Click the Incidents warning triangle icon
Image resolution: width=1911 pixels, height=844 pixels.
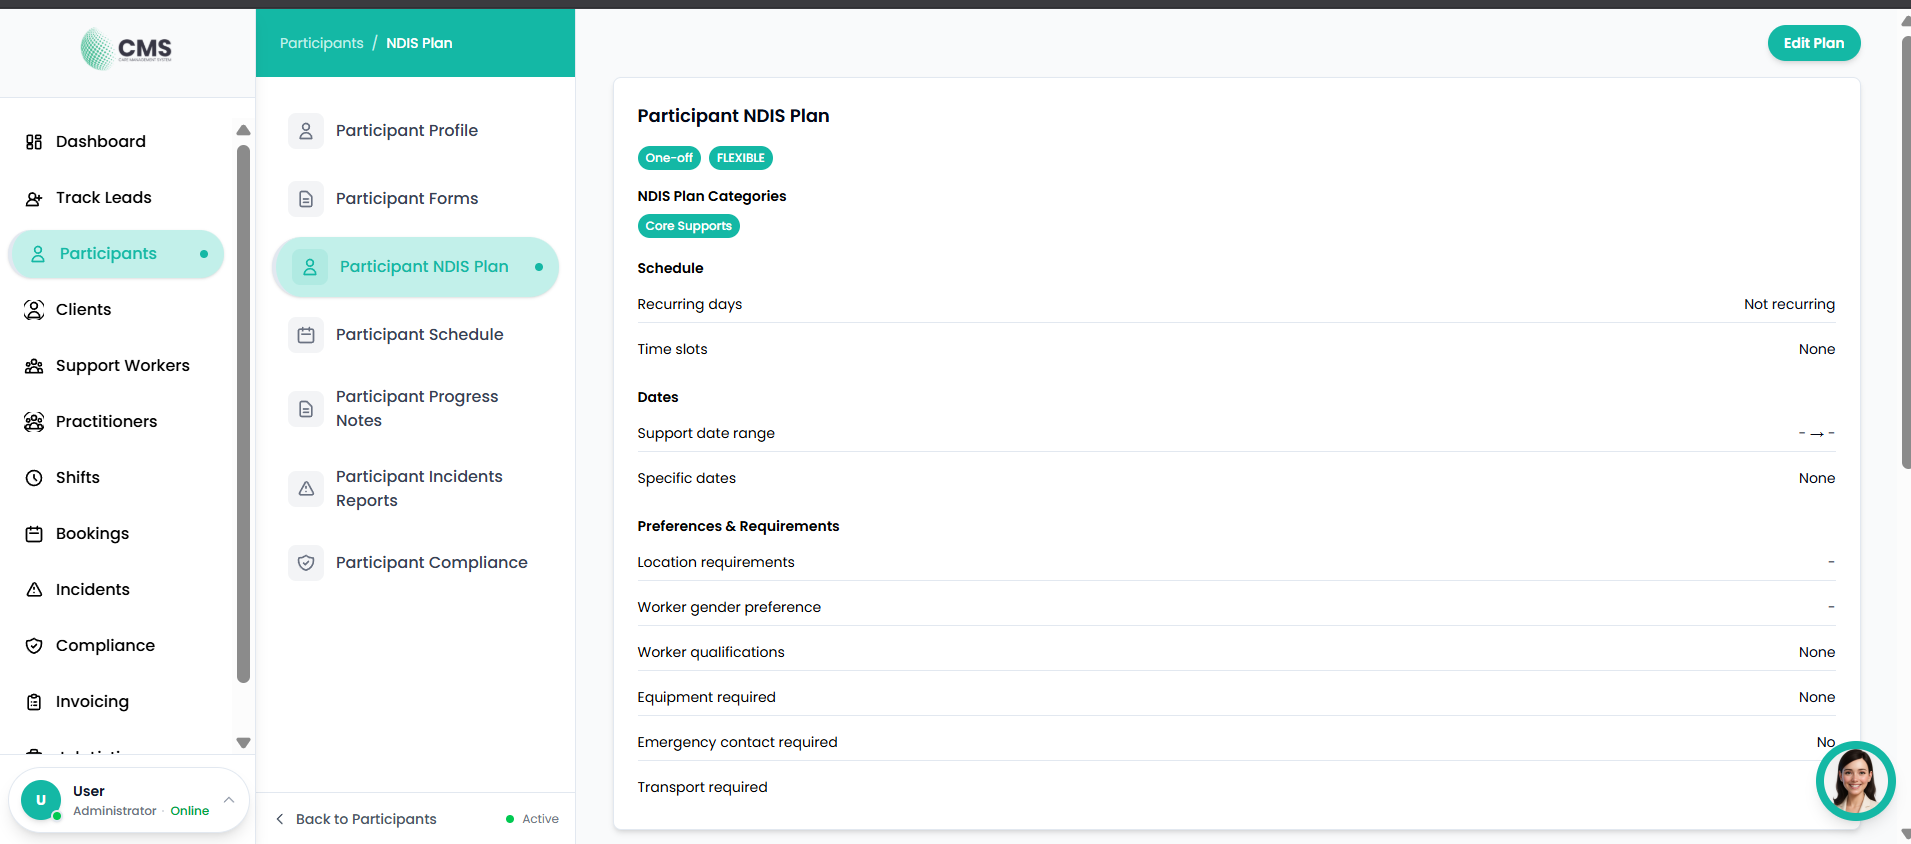(34, 590)
